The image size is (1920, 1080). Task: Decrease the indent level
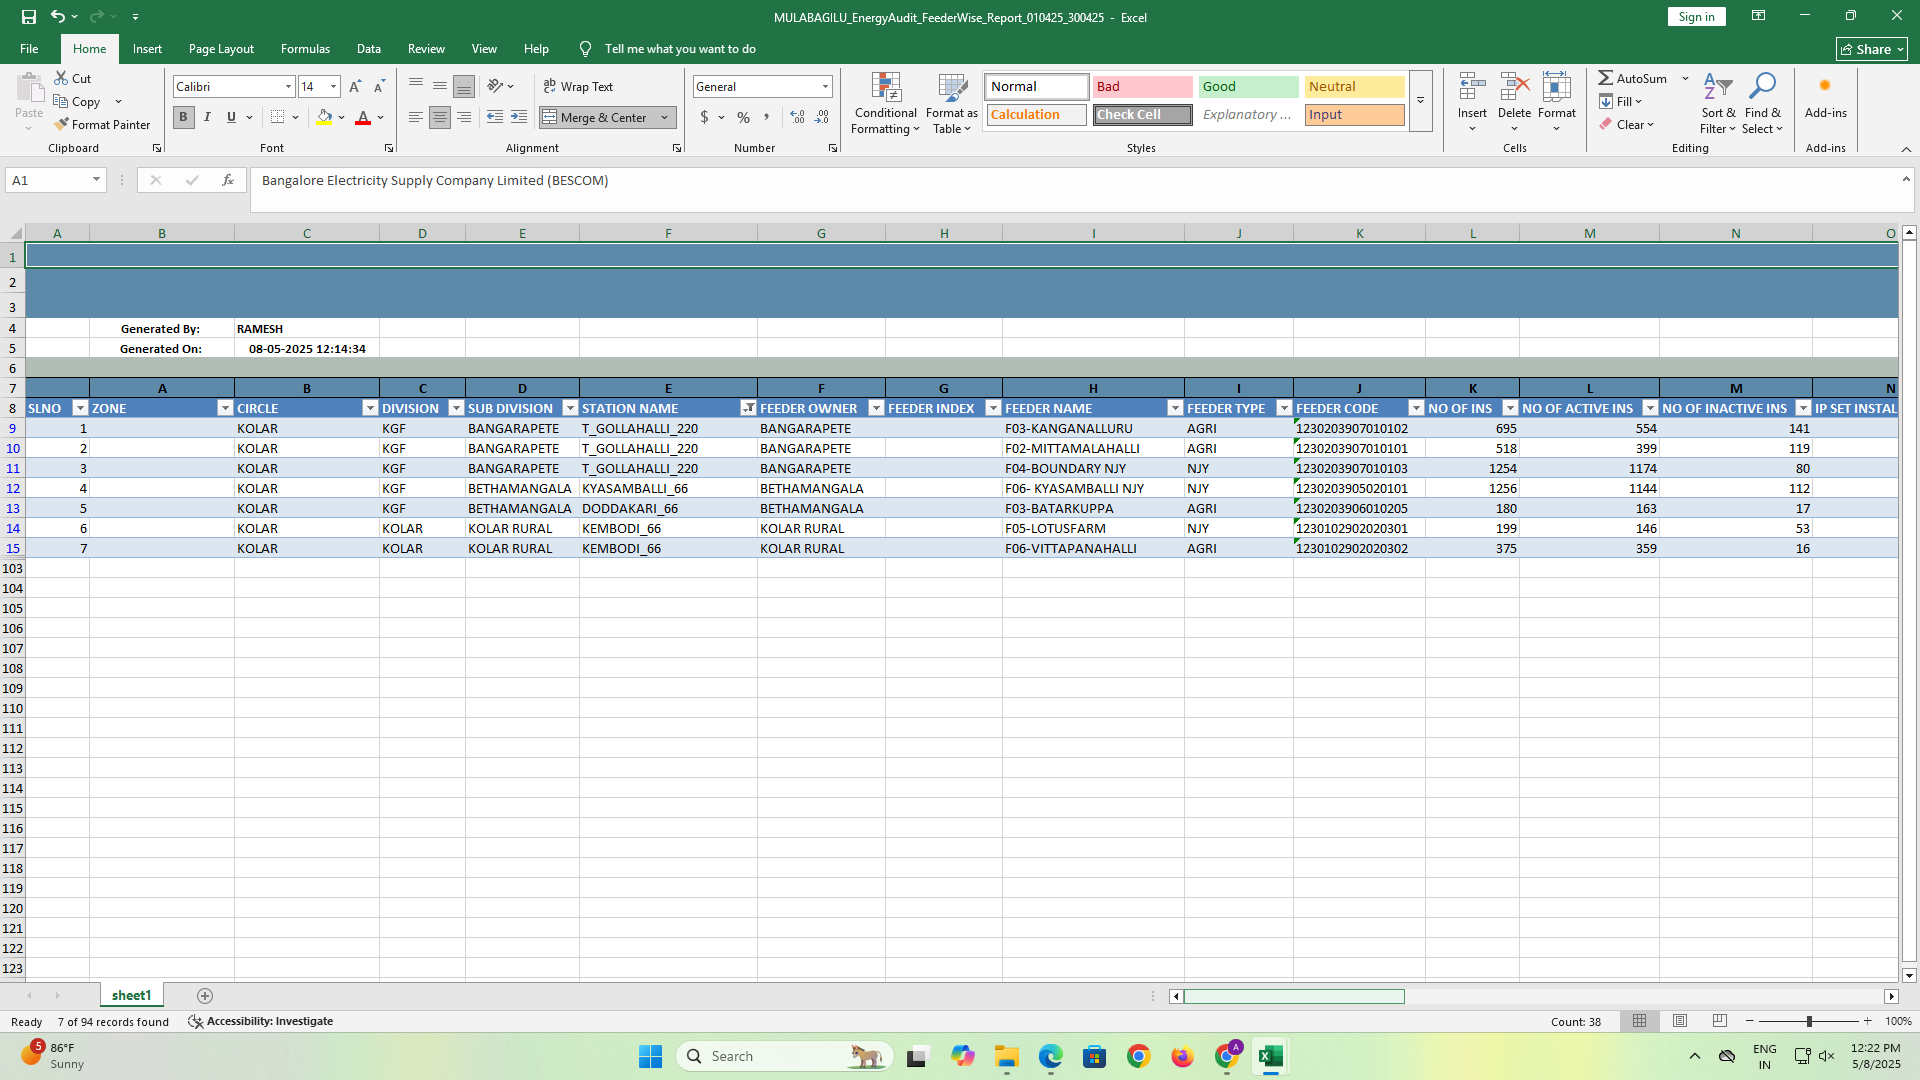(x=495, y=117)
